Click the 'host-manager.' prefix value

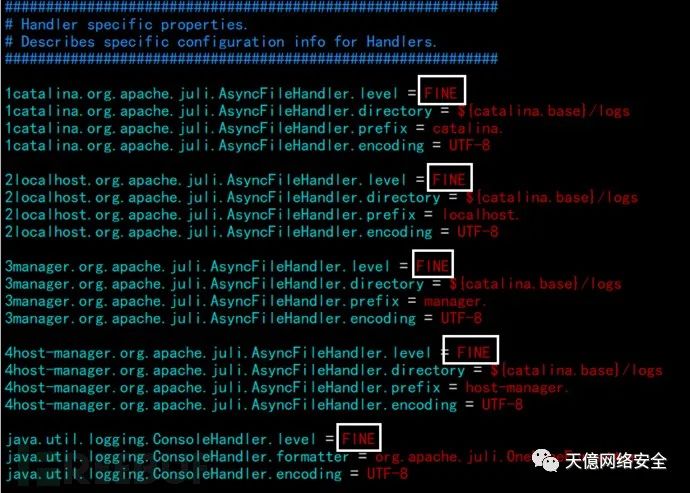pyautogui.click(x=516, y=387)
